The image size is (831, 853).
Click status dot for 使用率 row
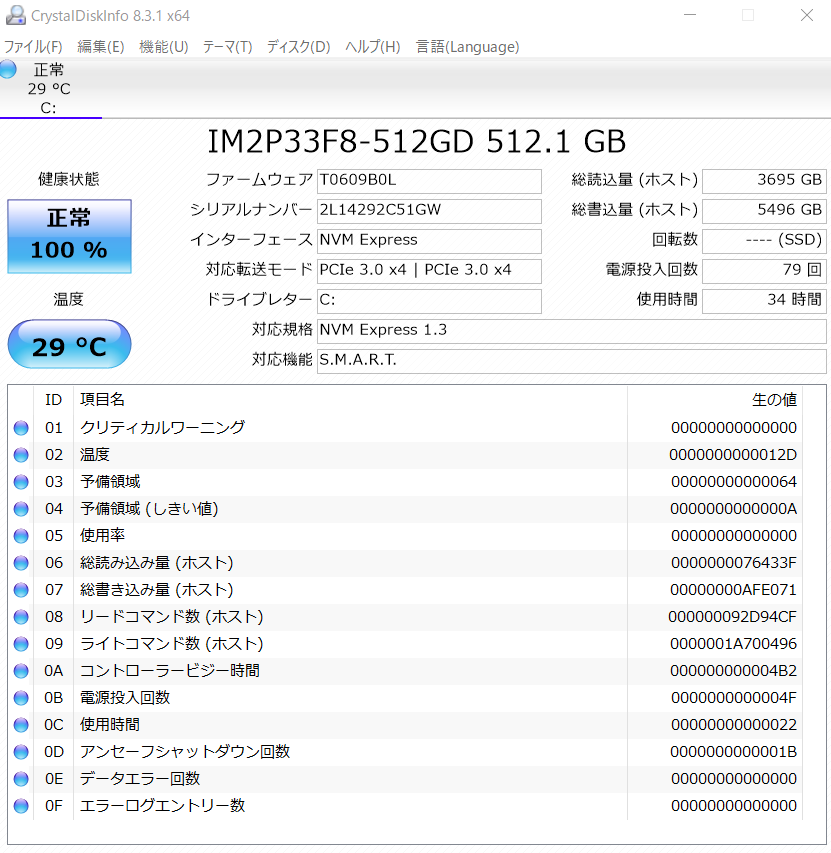pos(21,536)
